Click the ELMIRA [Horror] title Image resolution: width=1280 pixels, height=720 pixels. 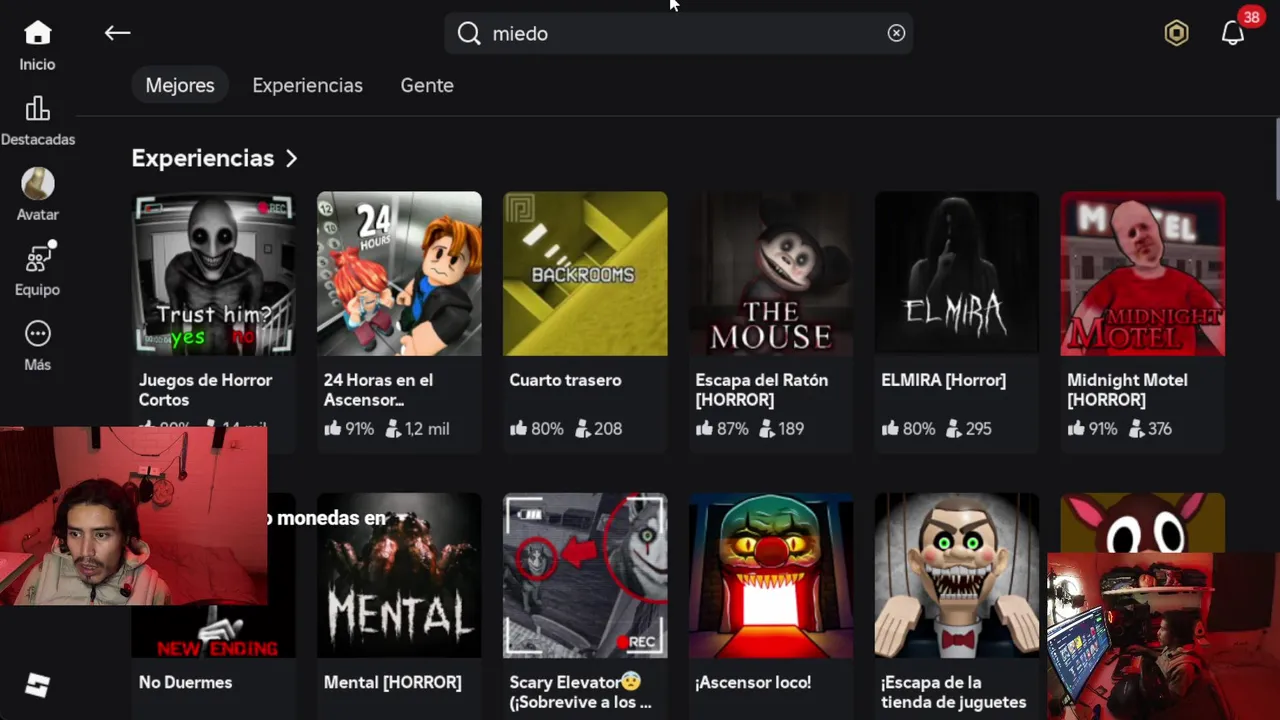(x=943, y=380)
